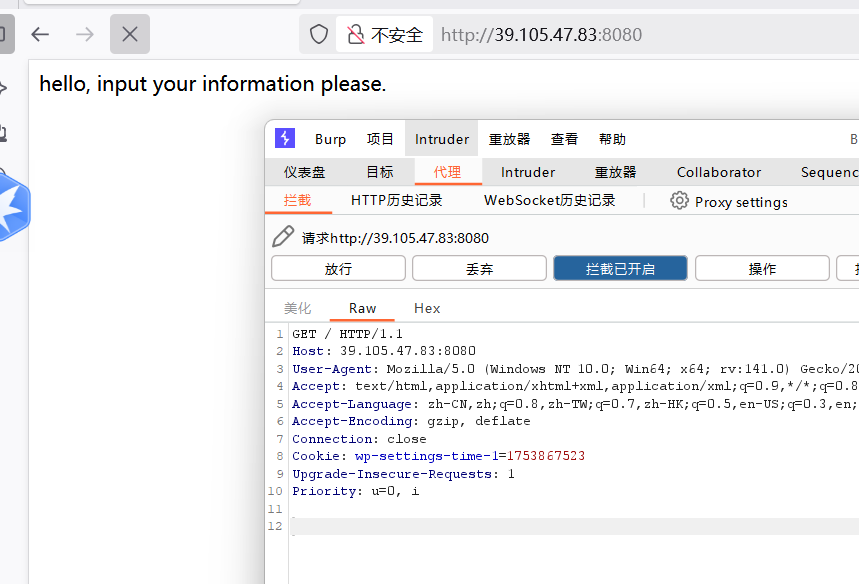Open the WebSocket历史记录 sub-tab
This screenshot has height=584, width=859.
549,201
